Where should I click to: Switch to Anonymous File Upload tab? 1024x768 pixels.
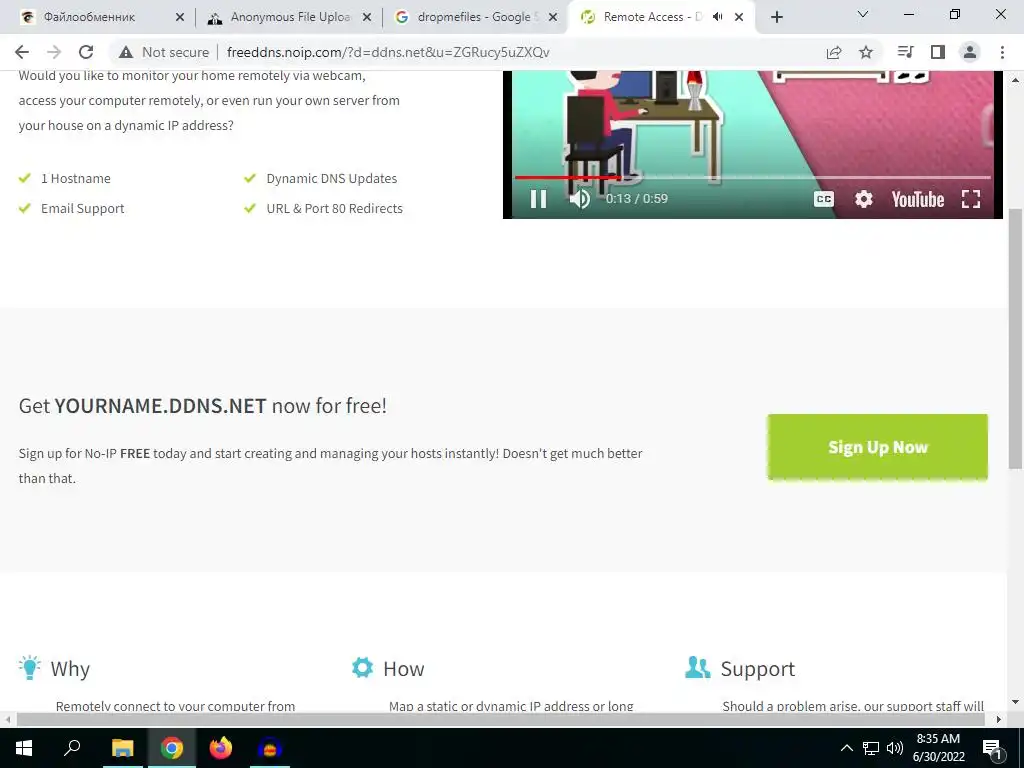[x=290, y=18]
